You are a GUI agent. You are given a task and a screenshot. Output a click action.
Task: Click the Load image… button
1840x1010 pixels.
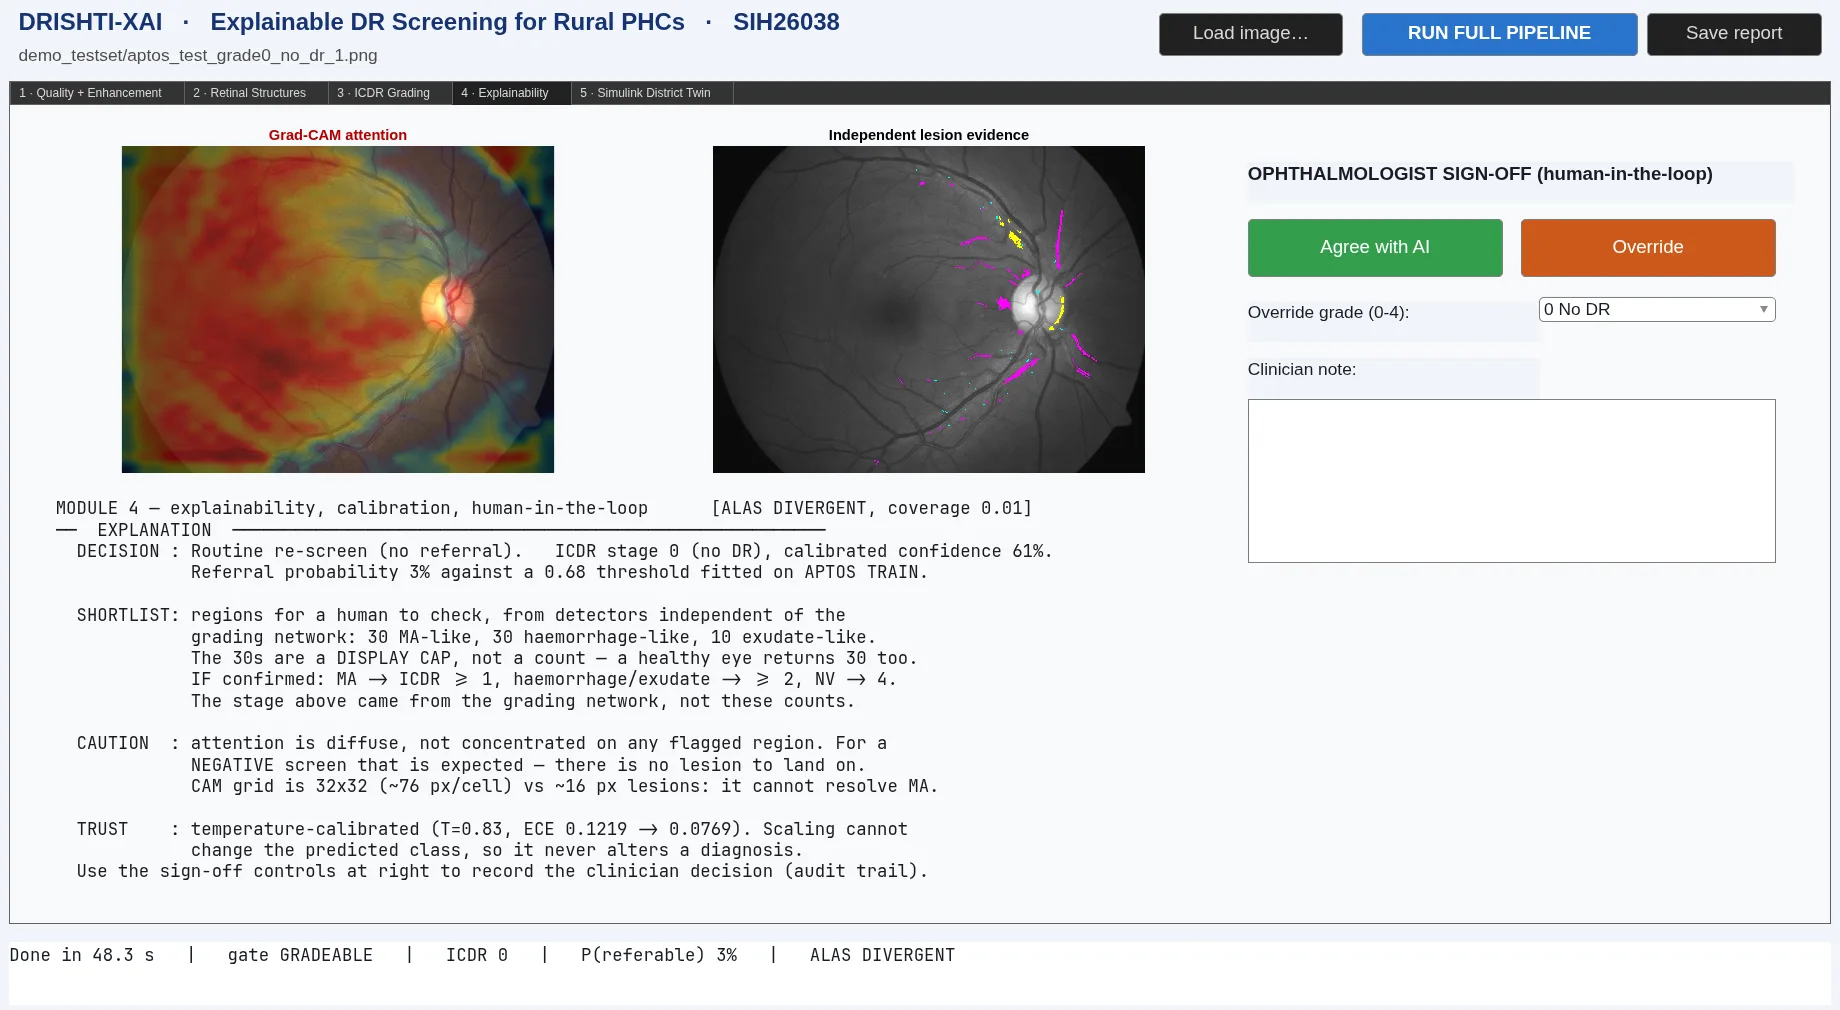point(1250,34)
